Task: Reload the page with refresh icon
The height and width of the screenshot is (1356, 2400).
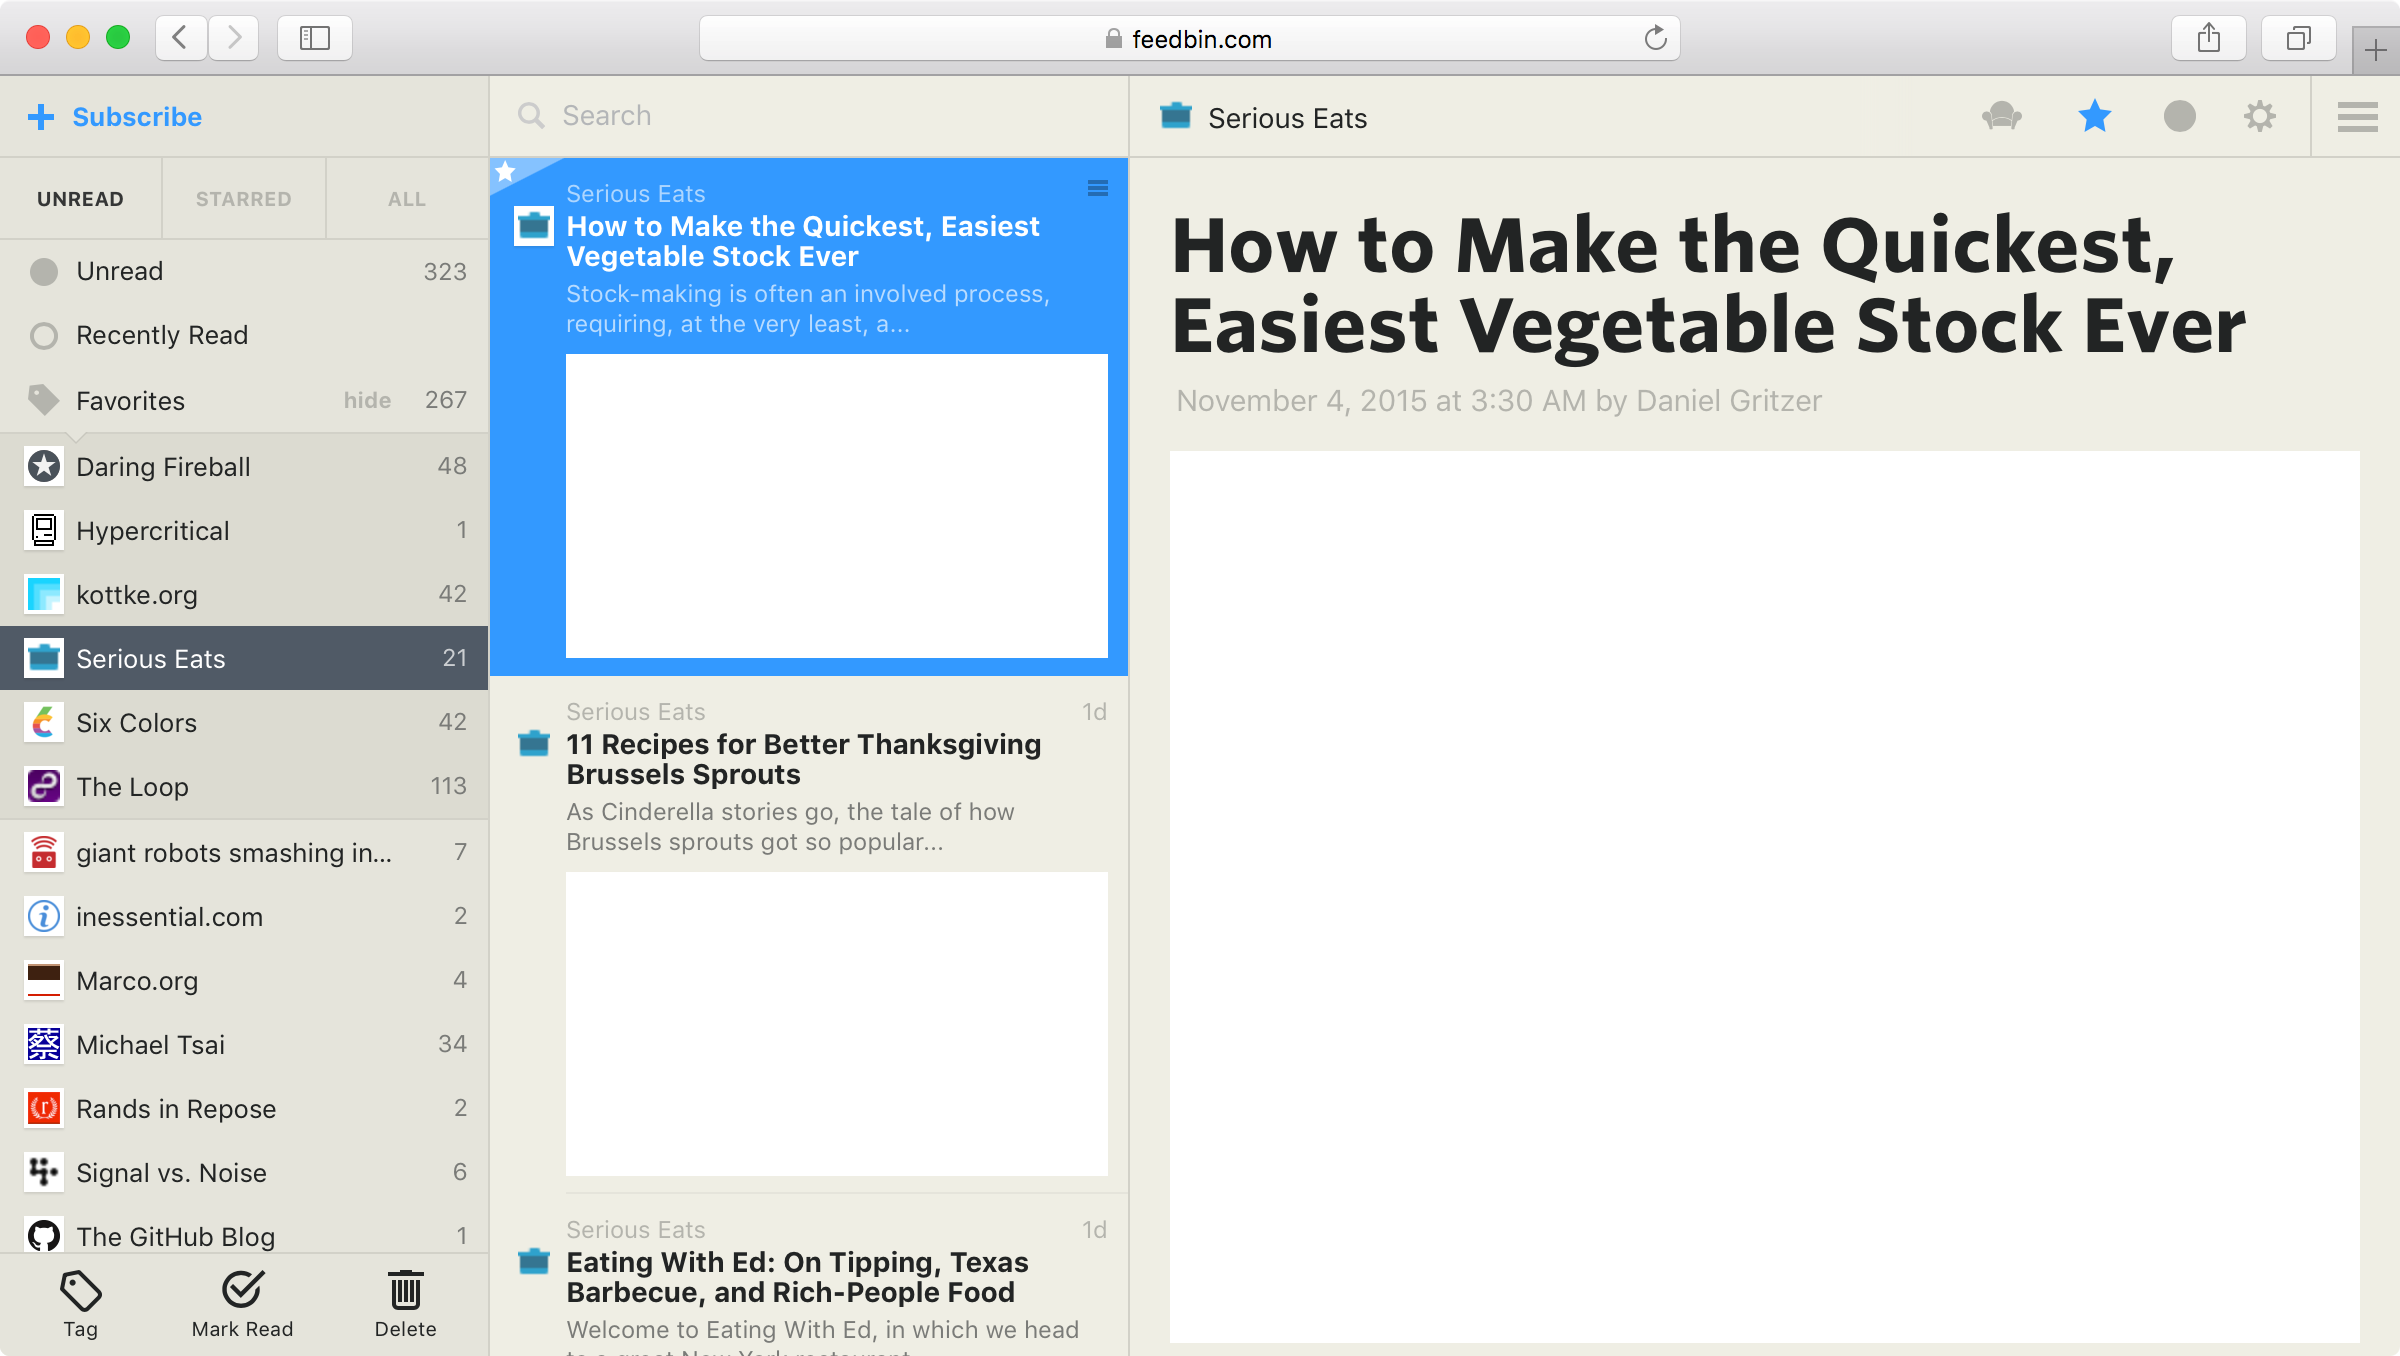Action: [x=1655, y=38]
